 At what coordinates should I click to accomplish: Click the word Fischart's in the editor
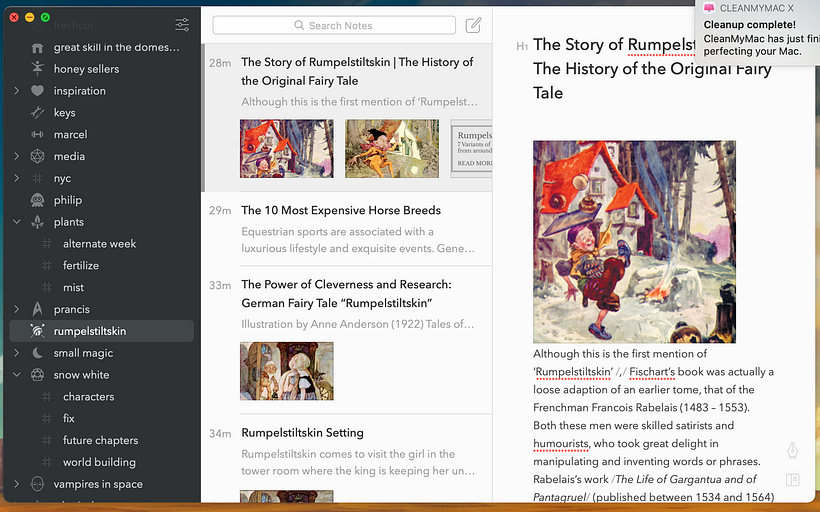tap(652, 372)
